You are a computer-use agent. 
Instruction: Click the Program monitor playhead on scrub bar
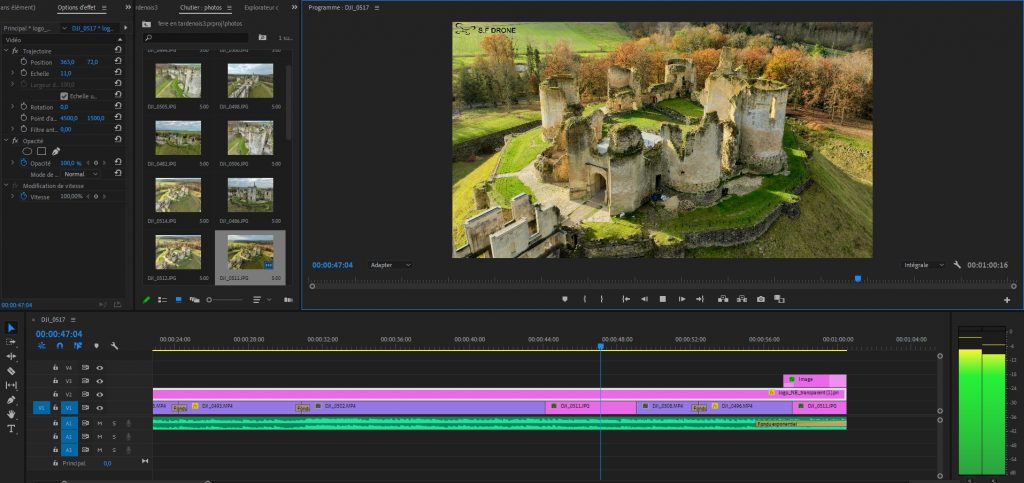(857, 279)
